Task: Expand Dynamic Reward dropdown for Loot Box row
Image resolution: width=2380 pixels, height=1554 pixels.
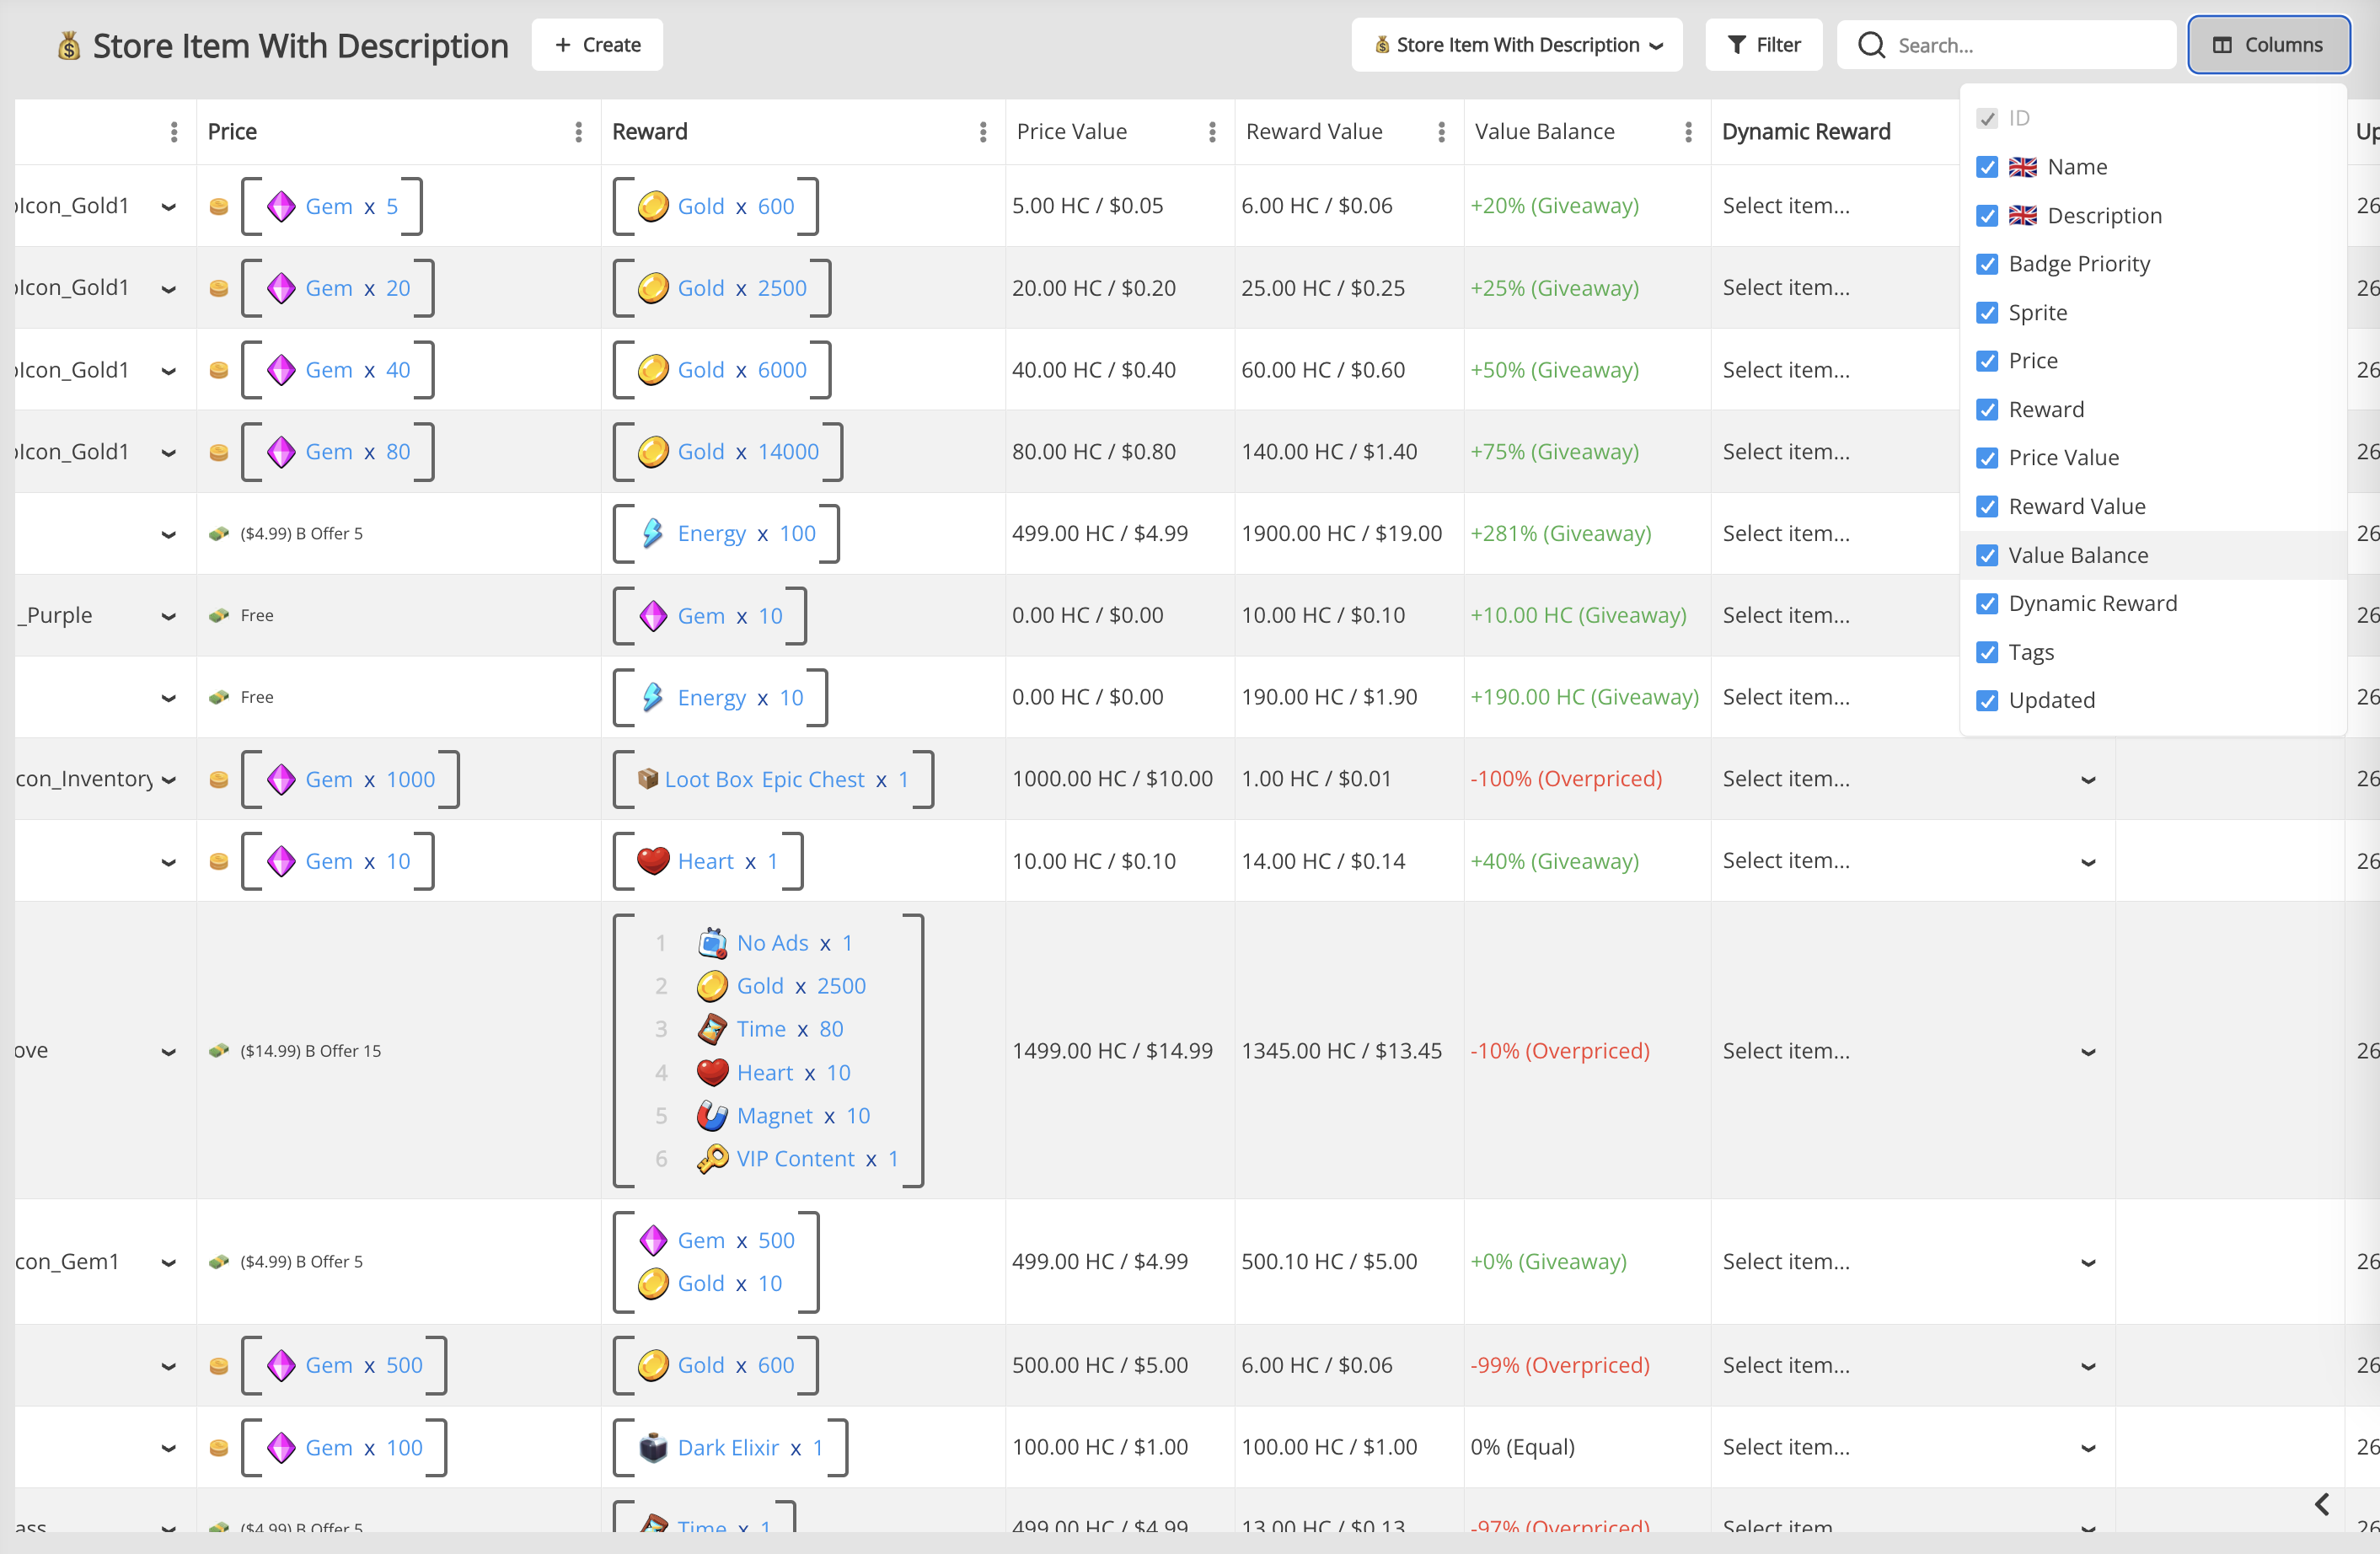Action: [x=2088, y=780]
